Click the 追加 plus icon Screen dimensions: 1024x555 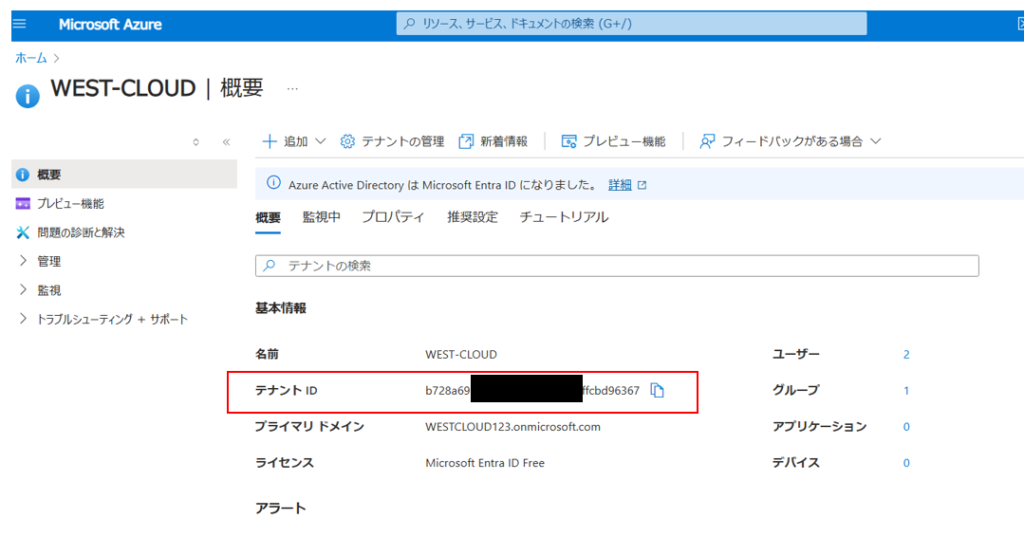click(x=269, y=141)
